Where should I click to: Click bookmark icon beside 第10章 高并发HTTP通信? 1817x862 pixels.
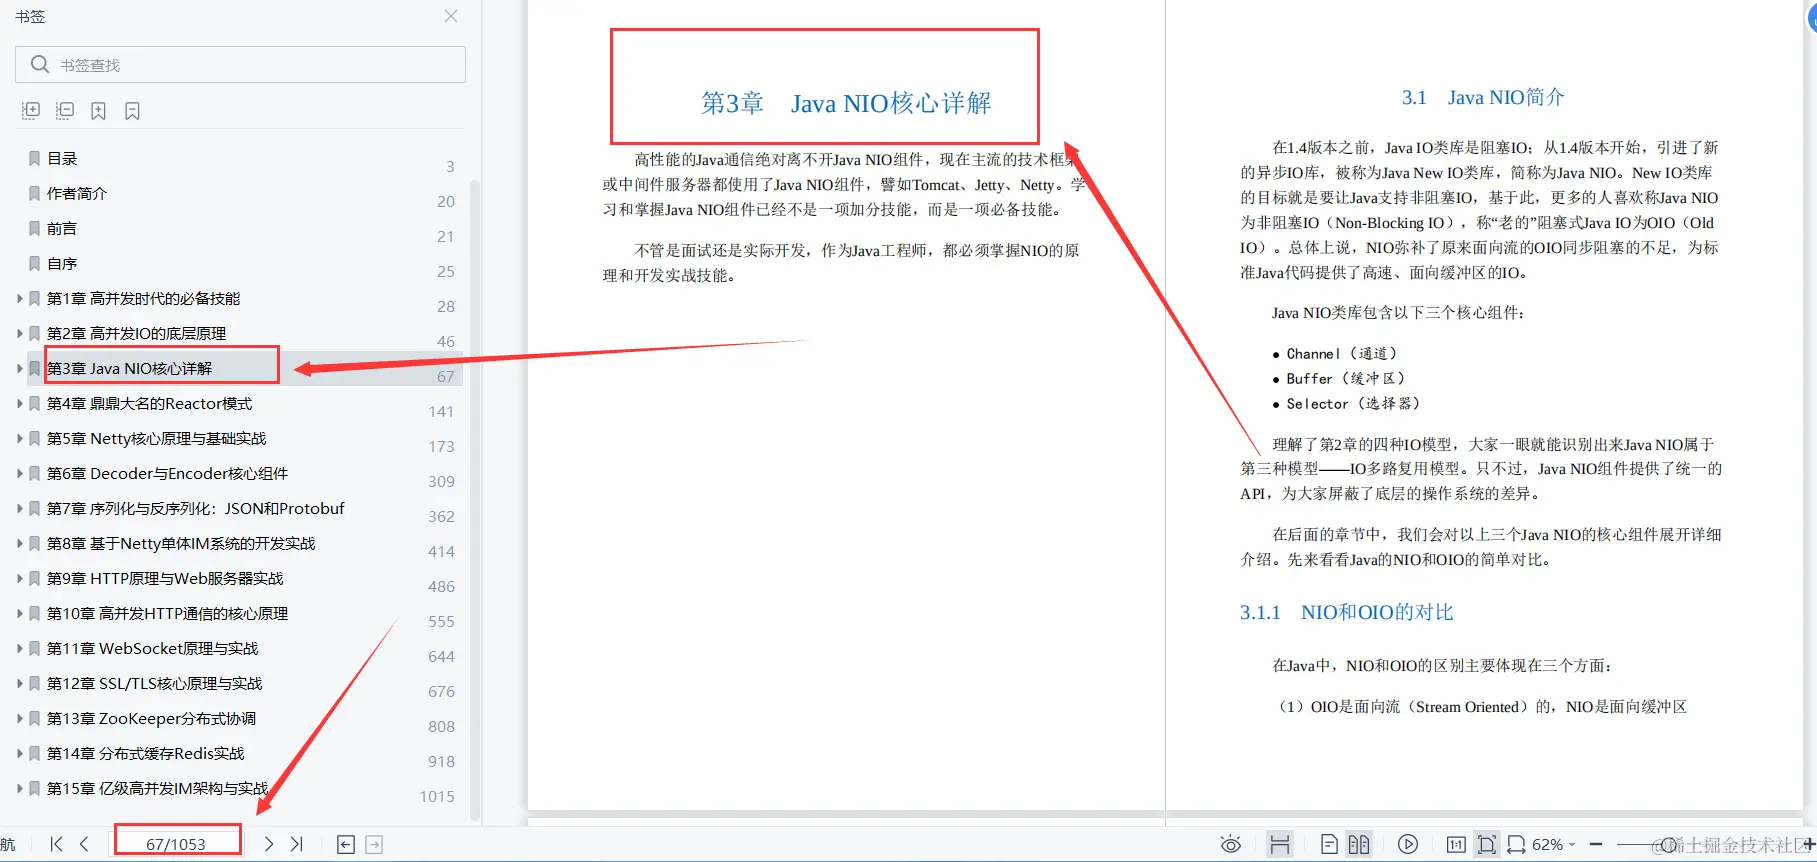(35, 613)
